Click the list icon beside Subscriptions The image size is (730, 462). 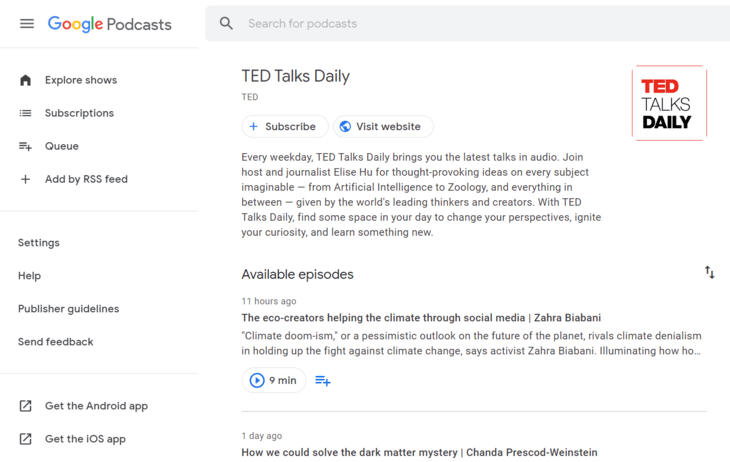[x=26, y=113]
